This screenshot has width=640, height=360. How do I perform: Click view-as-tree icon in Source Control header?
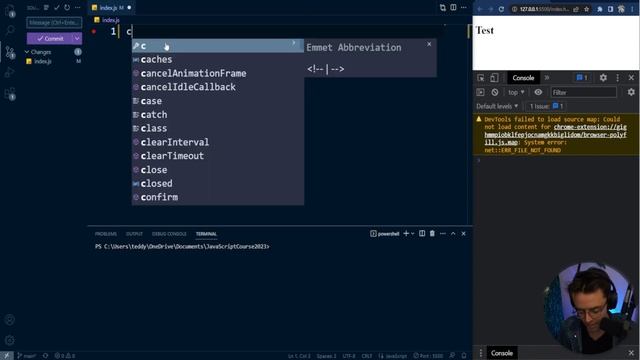click(46, 7)
